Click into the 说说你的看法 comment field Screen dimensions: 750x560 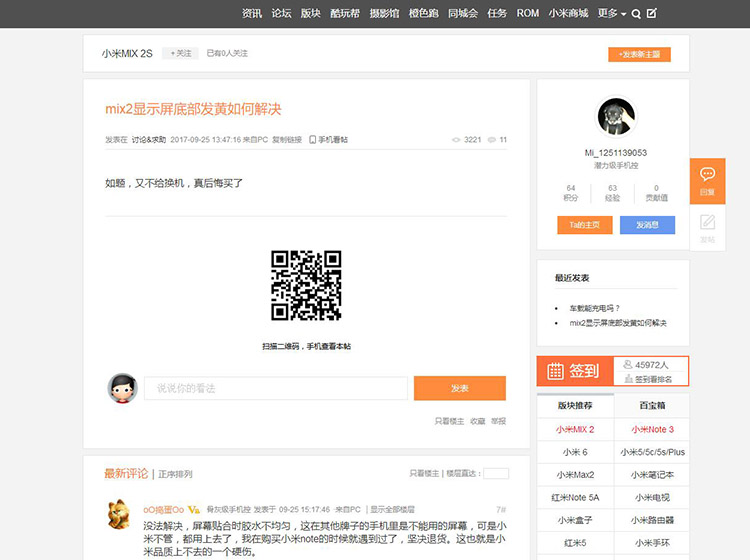tap(276, 388)
